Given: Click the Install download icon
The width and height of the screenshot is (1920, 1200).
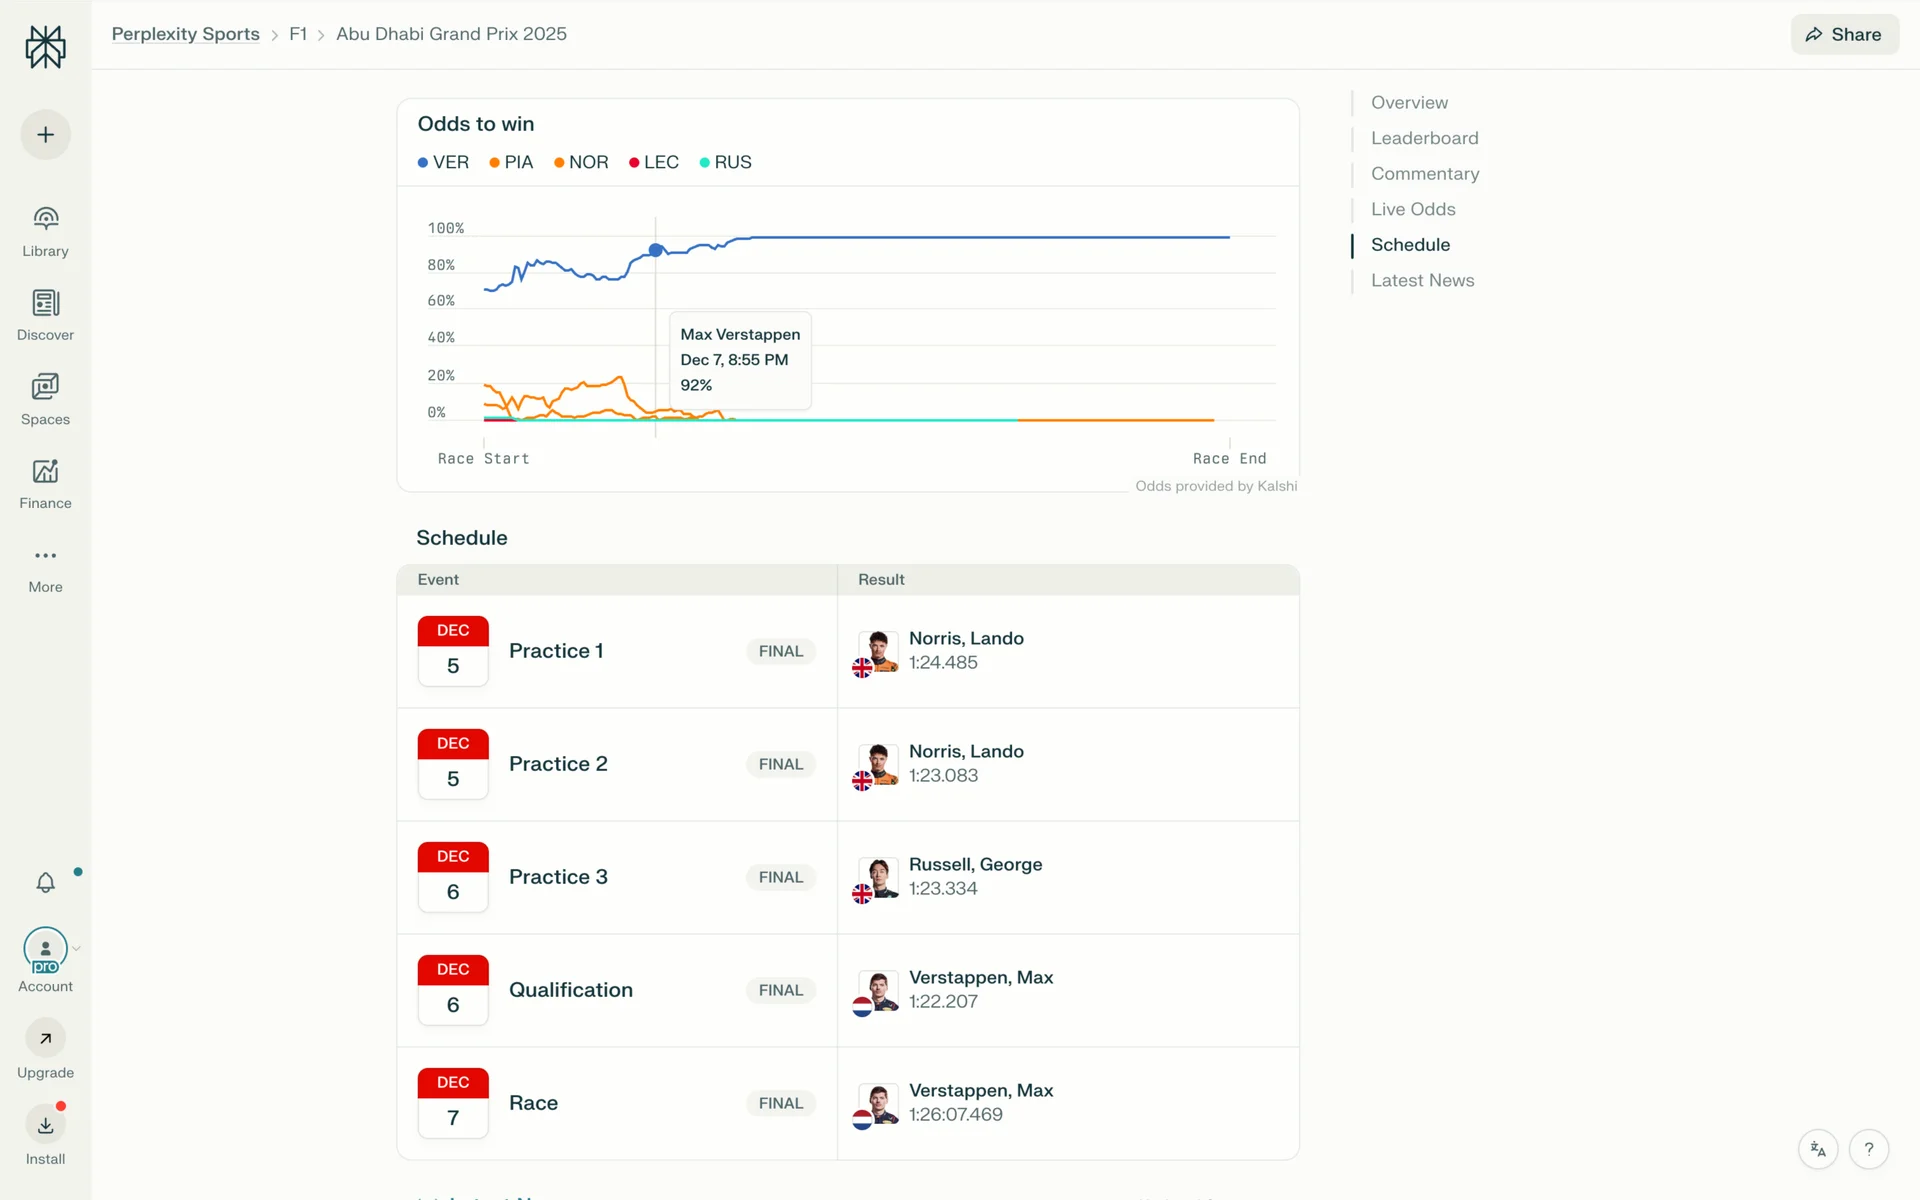Looking at the screenshot, I should 45,1125.
